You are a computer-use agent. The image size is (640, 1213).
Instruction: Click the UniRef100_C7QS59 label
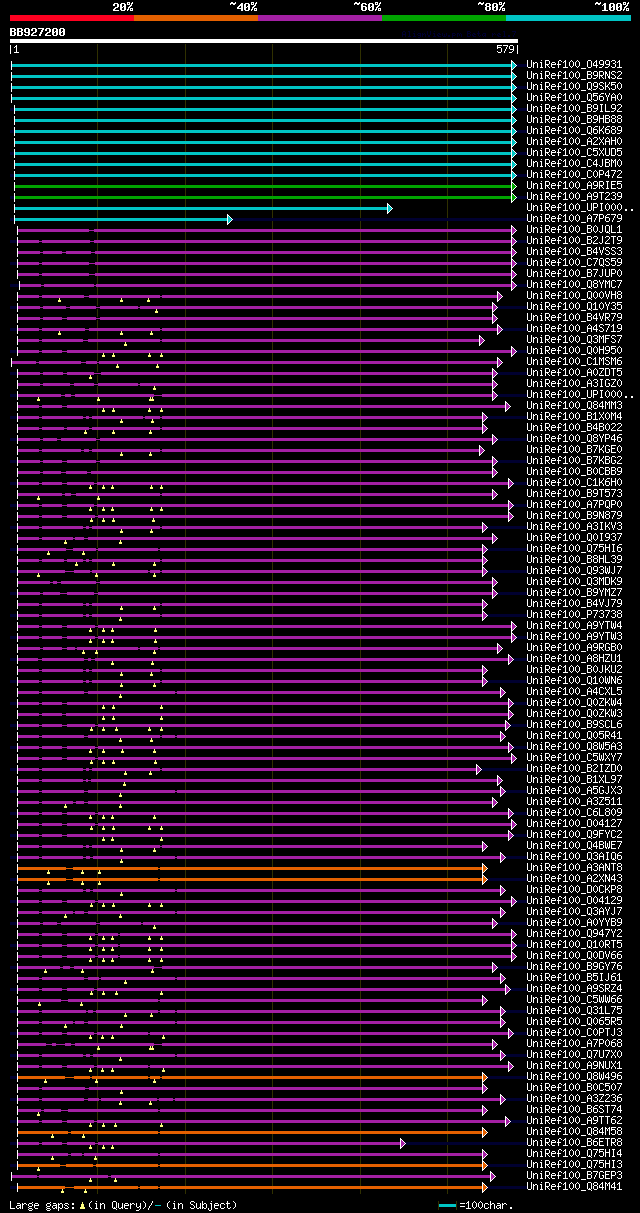[x=574, y=262]
